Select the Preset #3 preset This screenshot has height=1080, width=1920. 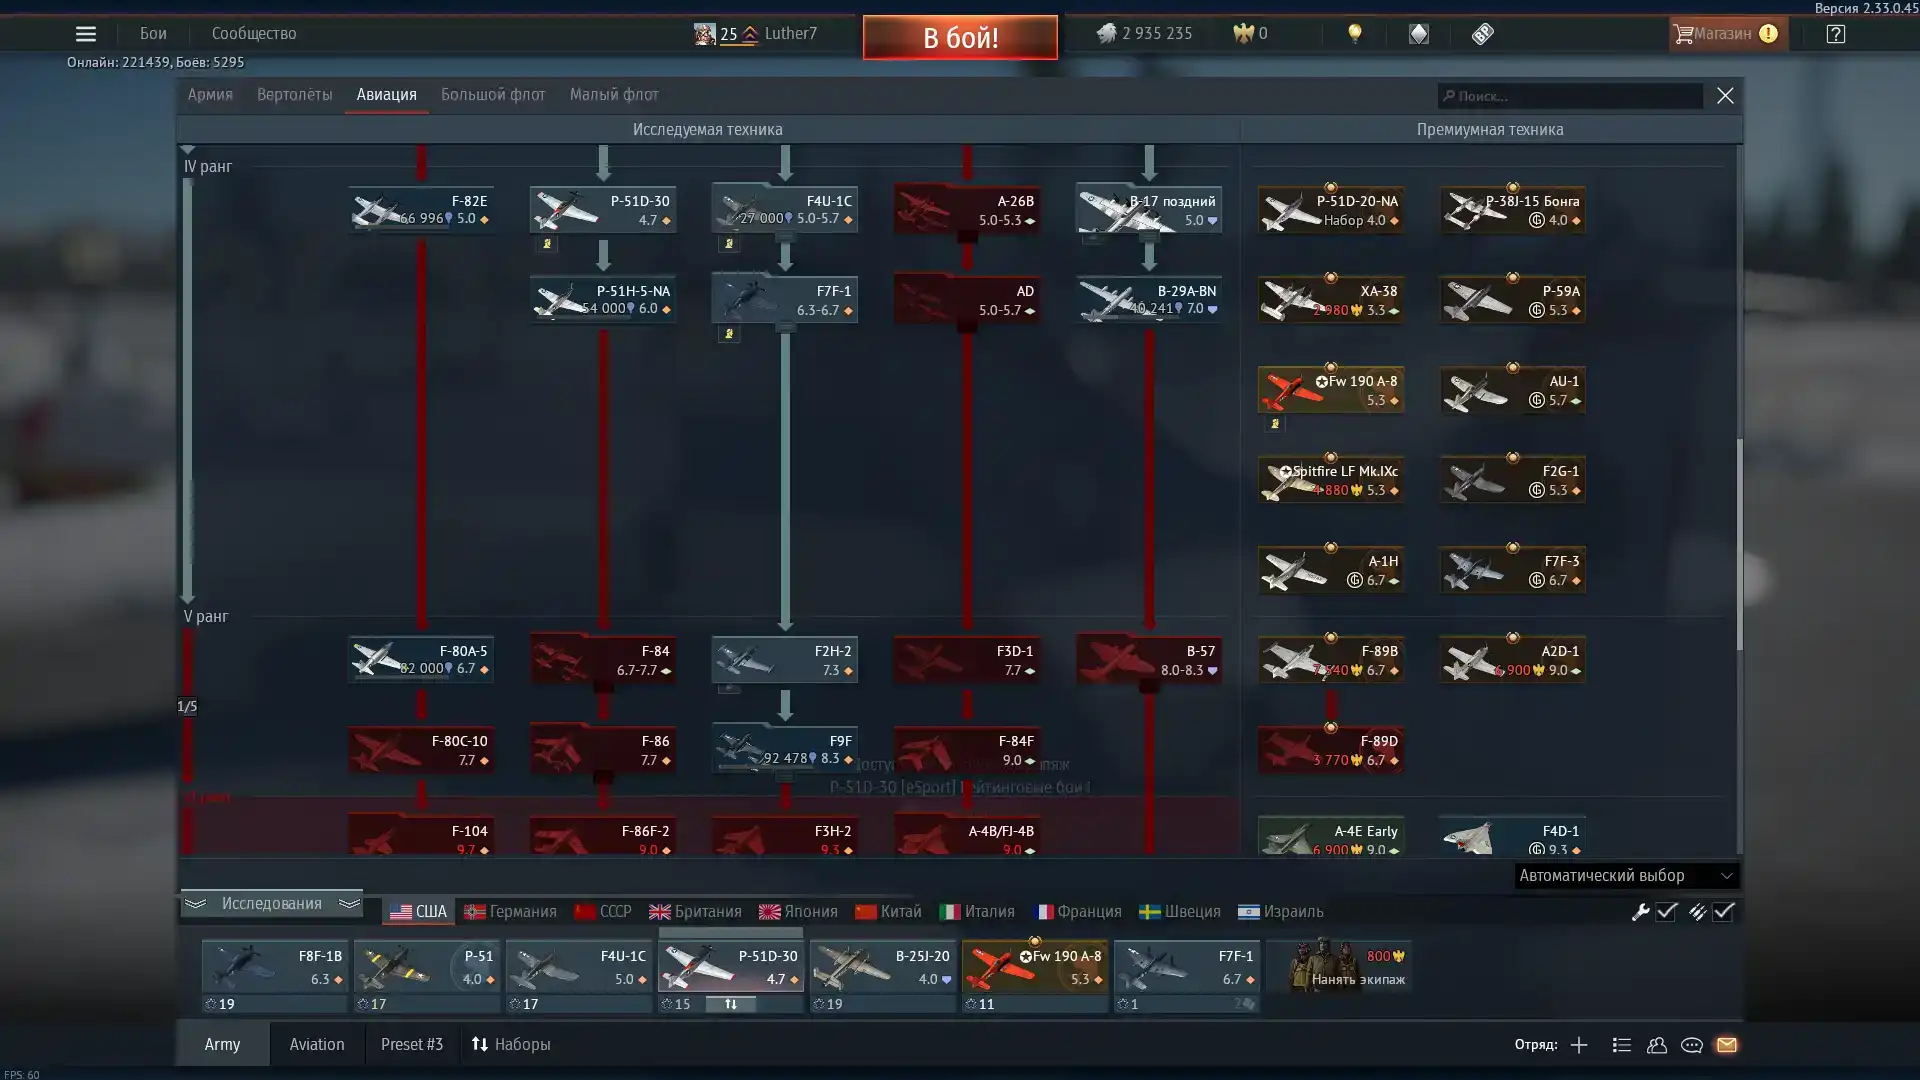412,1045
